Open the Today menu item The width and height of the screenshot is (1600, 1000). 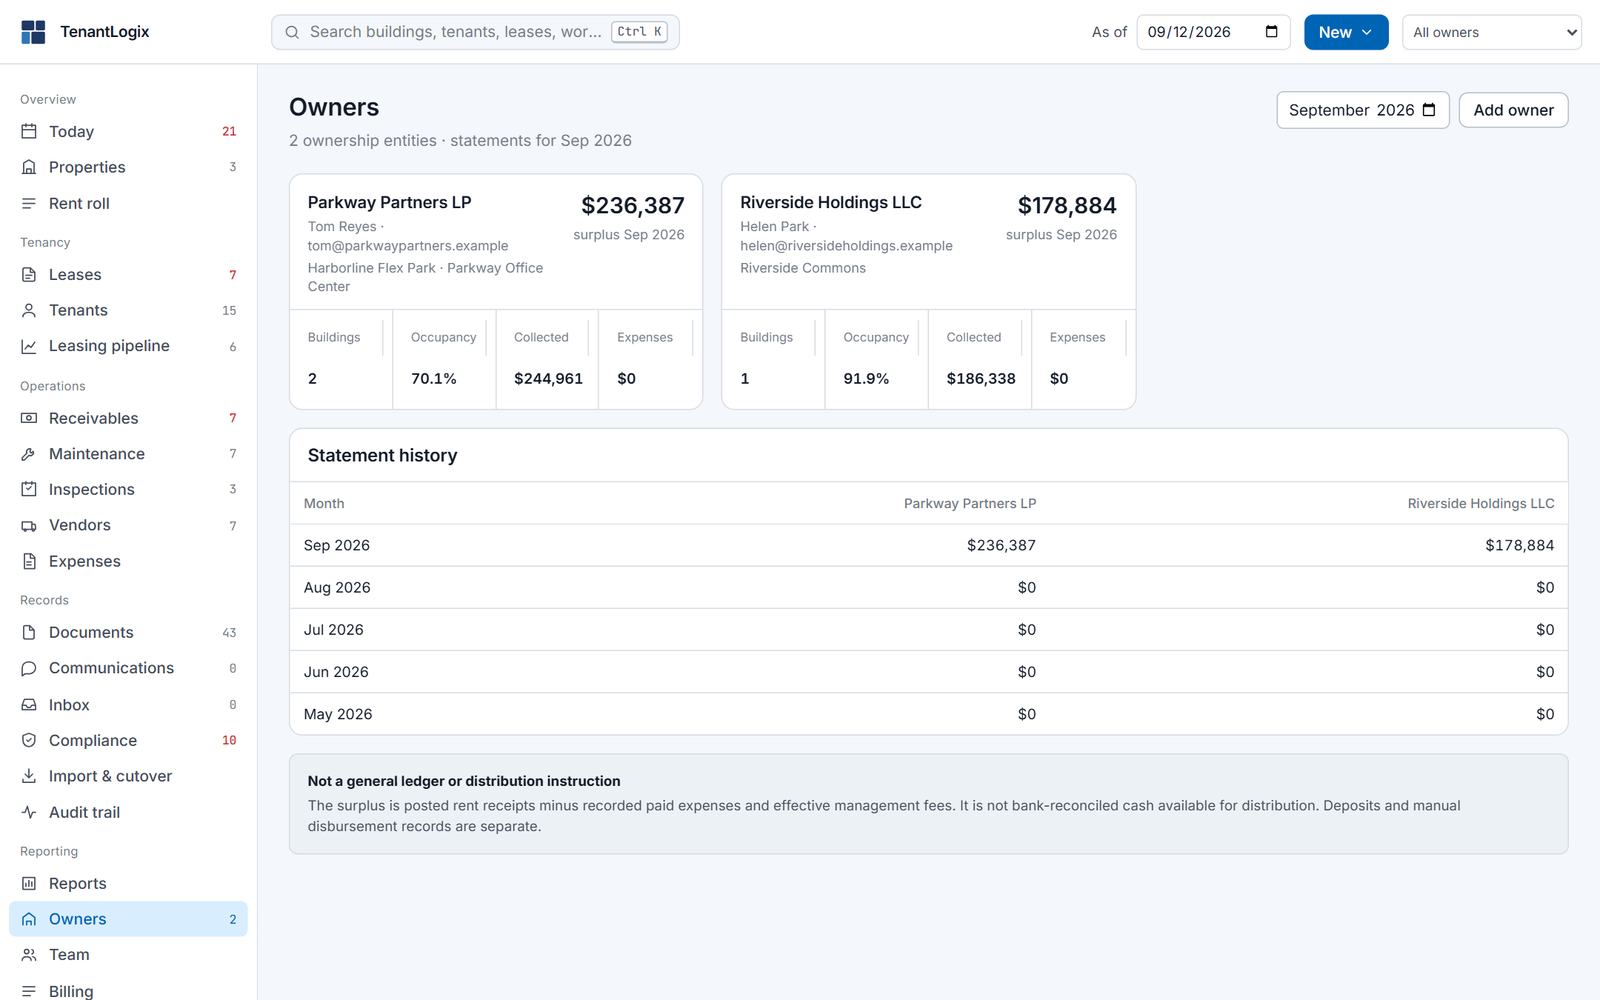click(x=128, y=131)
